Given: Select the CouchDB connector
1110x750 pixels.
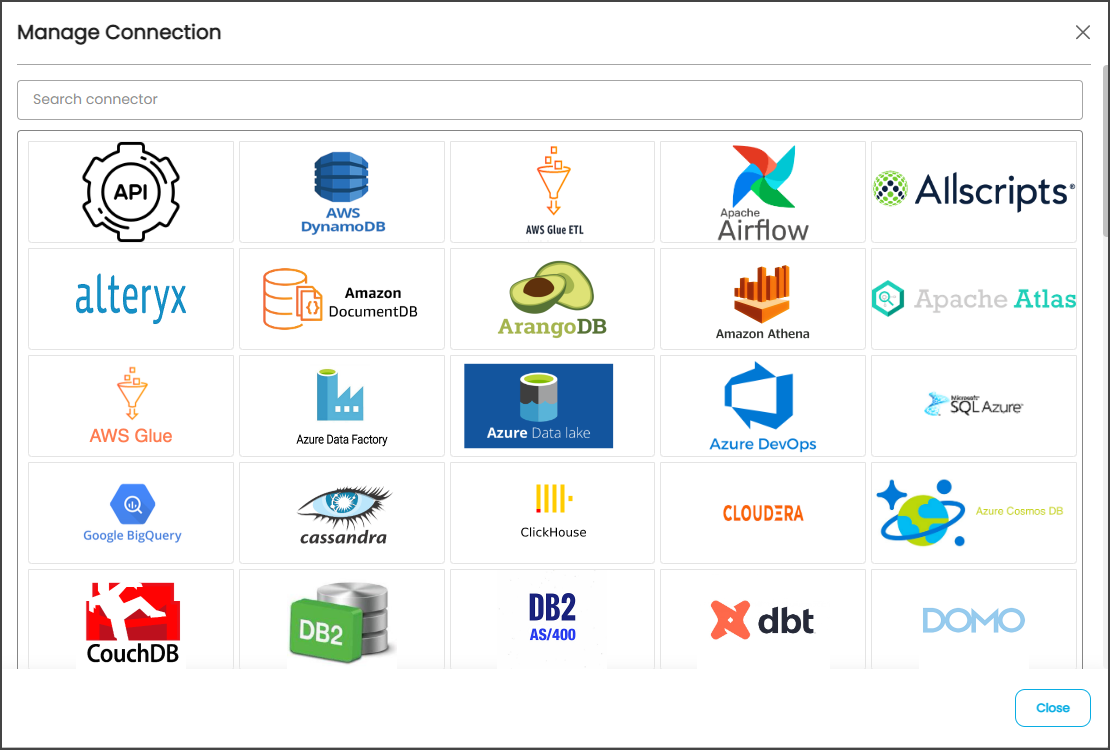Looking at the screenshot, I should pyautogui.click(x=131, y=620).
